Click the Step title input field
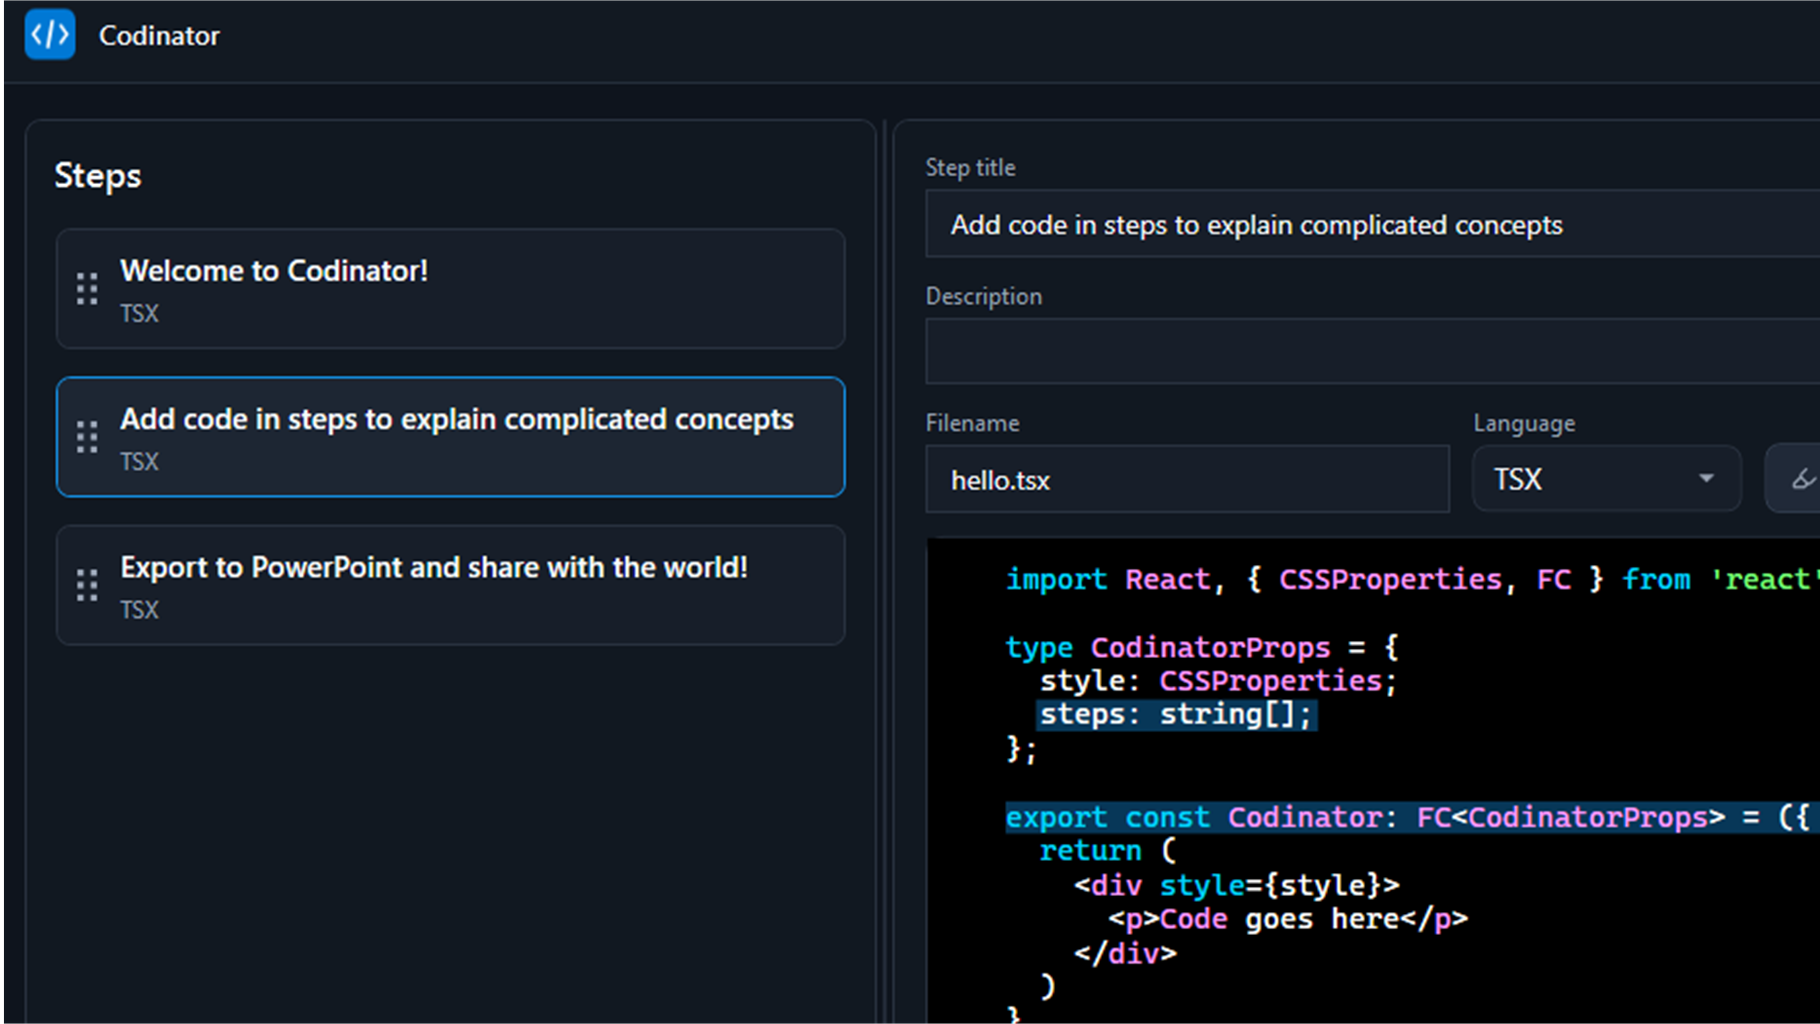1820x1024 pixels. click(x=1372, y=224)
